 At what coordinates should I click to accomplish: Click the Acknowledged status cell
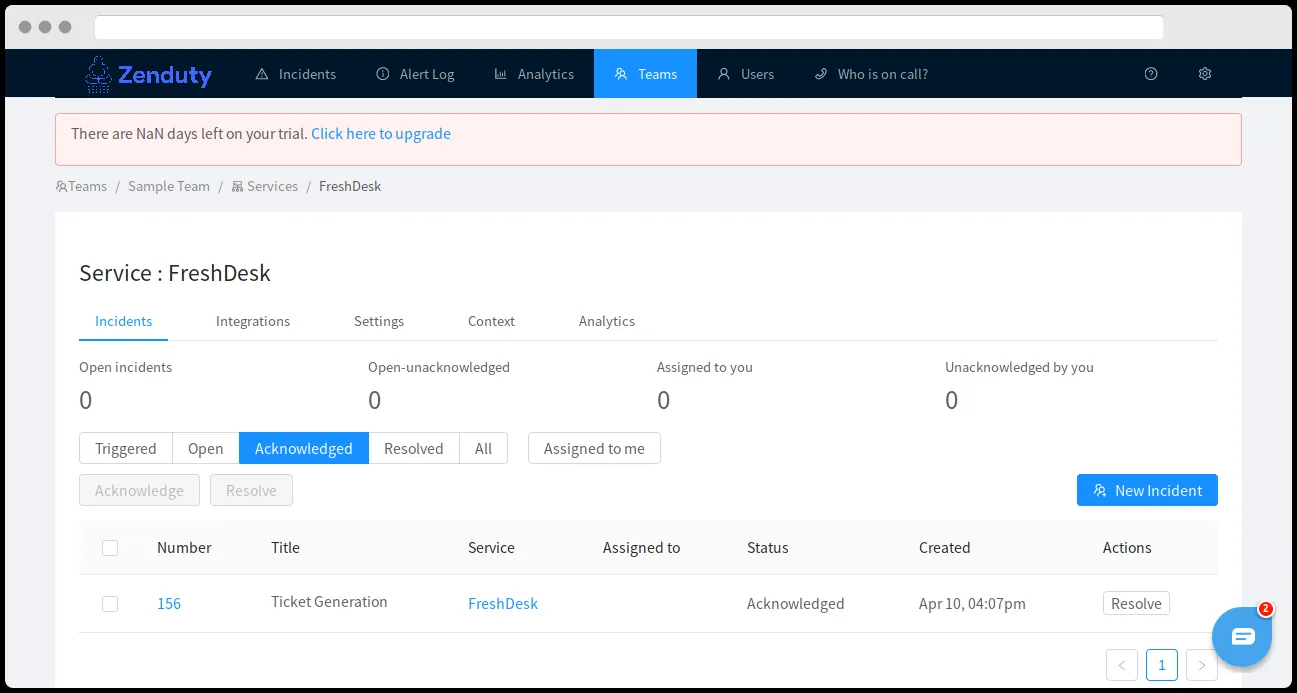796,604
